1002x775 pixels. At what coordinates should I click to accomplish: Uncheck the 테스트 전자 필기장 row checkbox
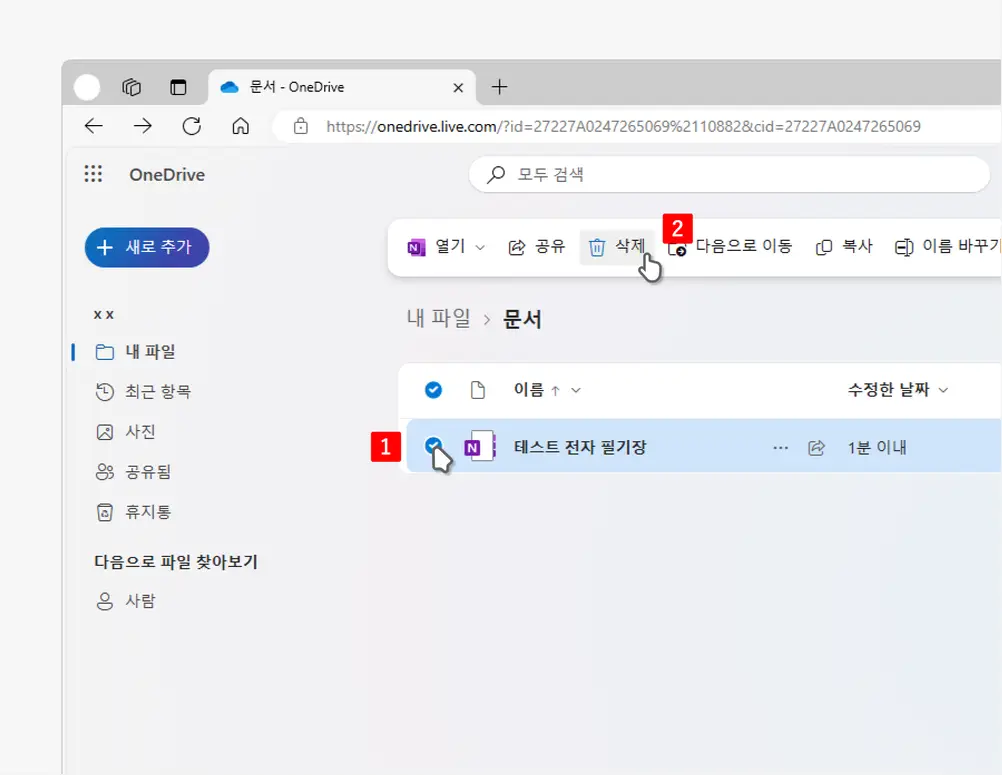pyautogui.click(x=433, y=445)
